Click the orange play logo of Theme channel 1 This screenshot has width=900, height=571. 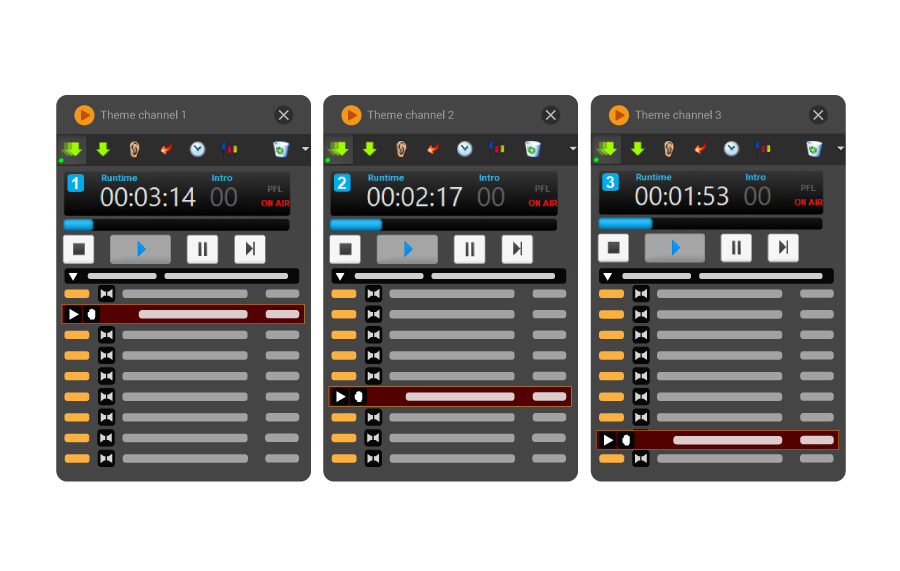coord(84,115)
